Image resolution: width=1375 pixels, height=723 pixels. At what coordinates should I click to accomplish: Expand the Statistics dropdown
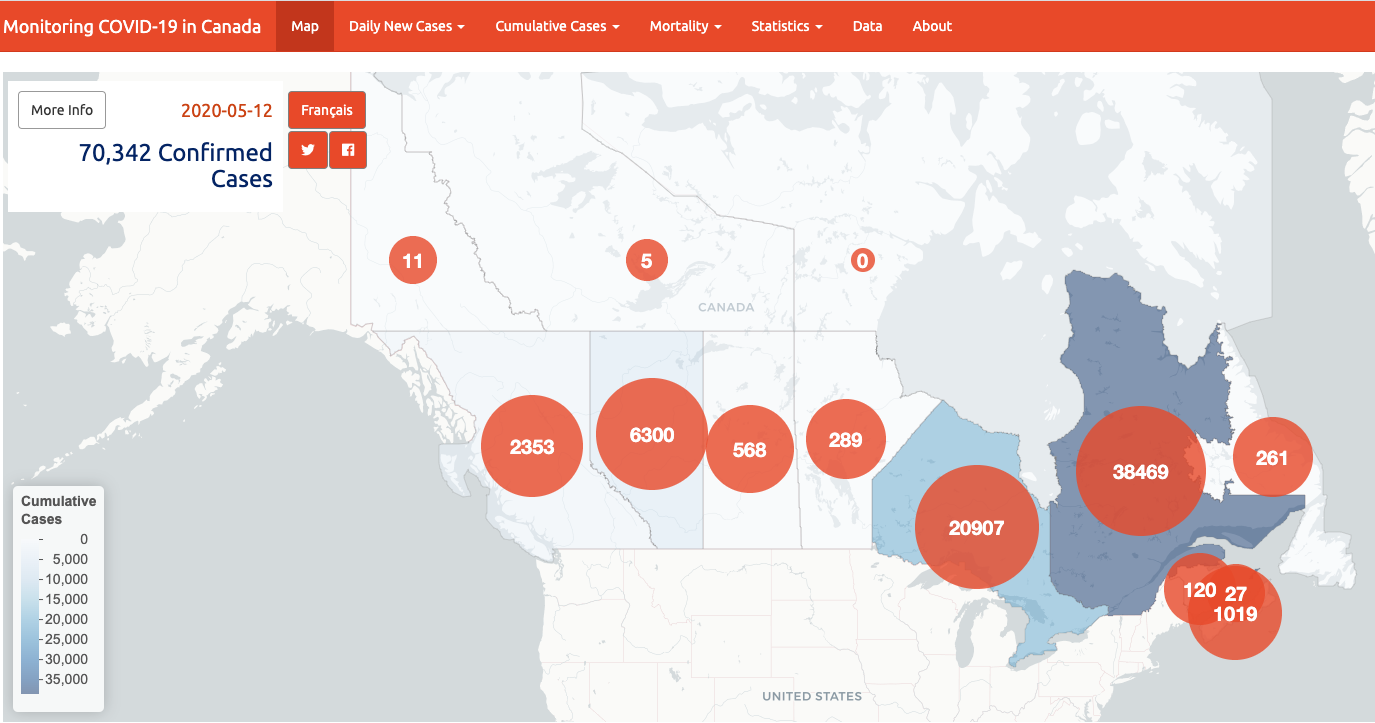pos(787,26)
